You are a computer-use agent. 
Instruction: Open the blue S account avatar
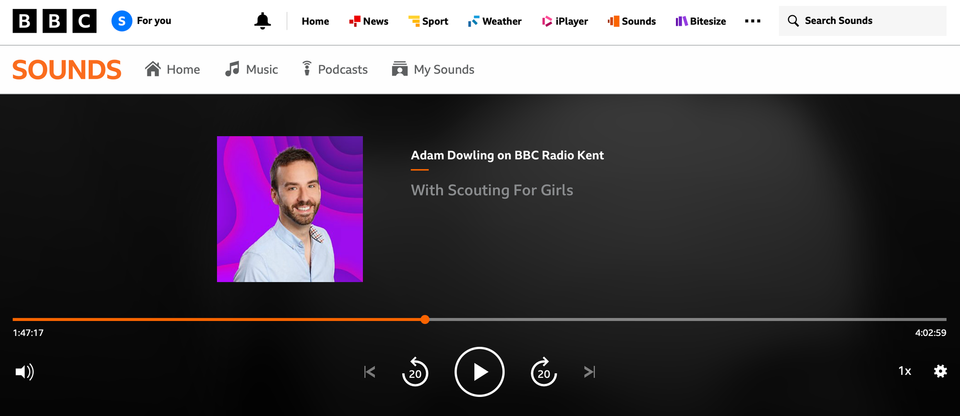[x=122, y=21]
